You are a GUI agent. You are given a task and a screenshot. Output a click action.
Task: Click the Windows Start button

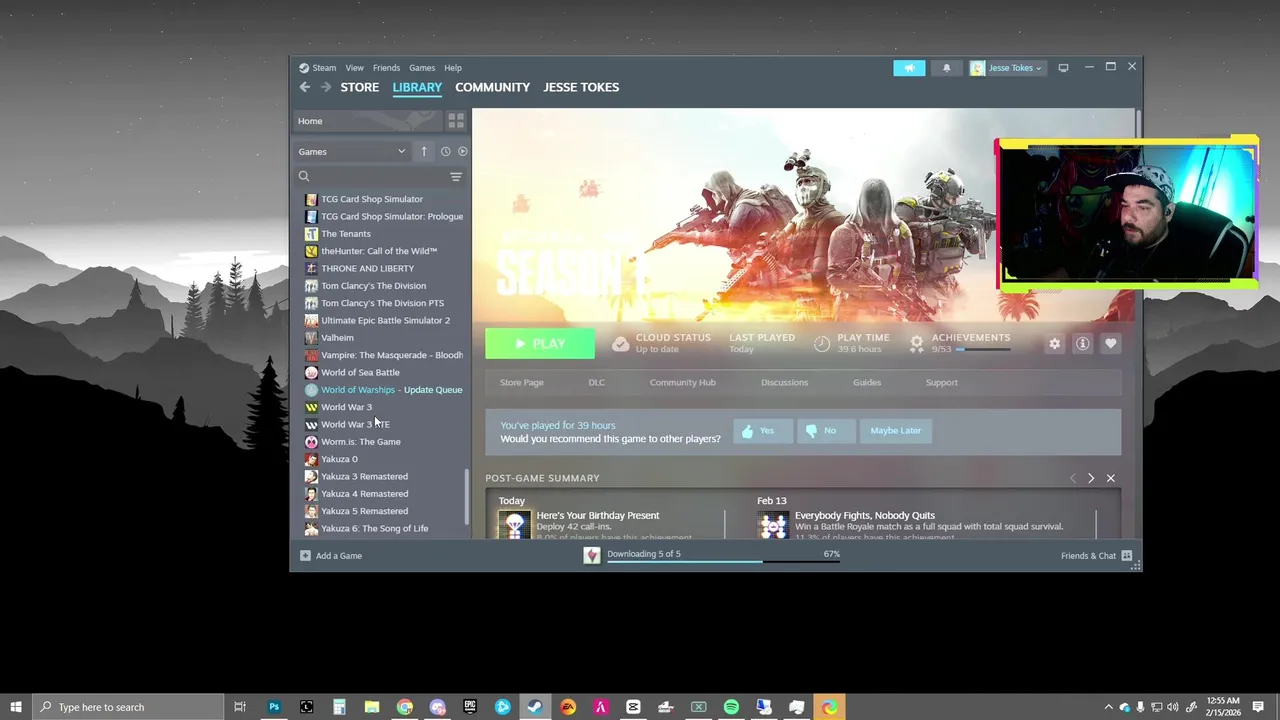click(16, 707)
